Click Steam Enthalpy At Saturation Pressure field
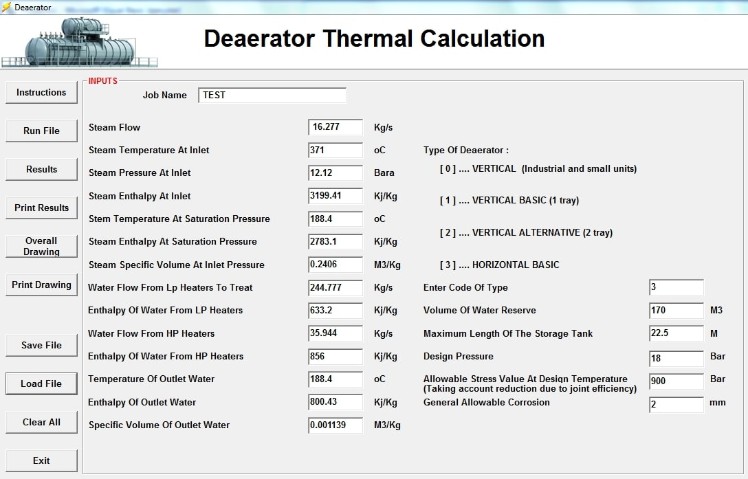The width and height of the screenshot is (748, 479). (x=335, y=241)
